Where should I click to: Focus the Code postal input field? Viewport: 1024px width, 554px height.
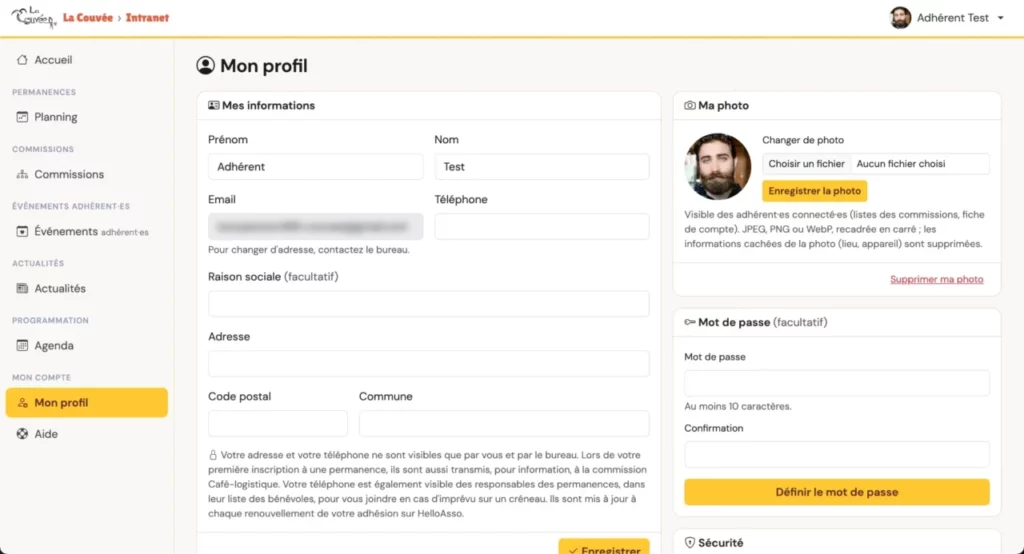tap(278, 423)
